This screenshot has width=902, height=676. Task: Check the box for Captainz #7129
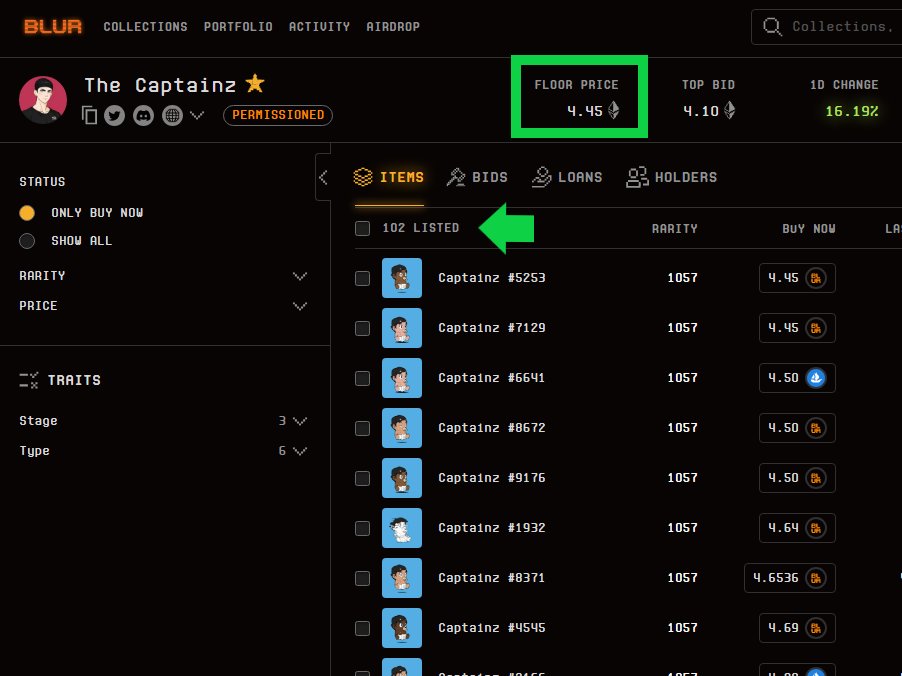362,329
